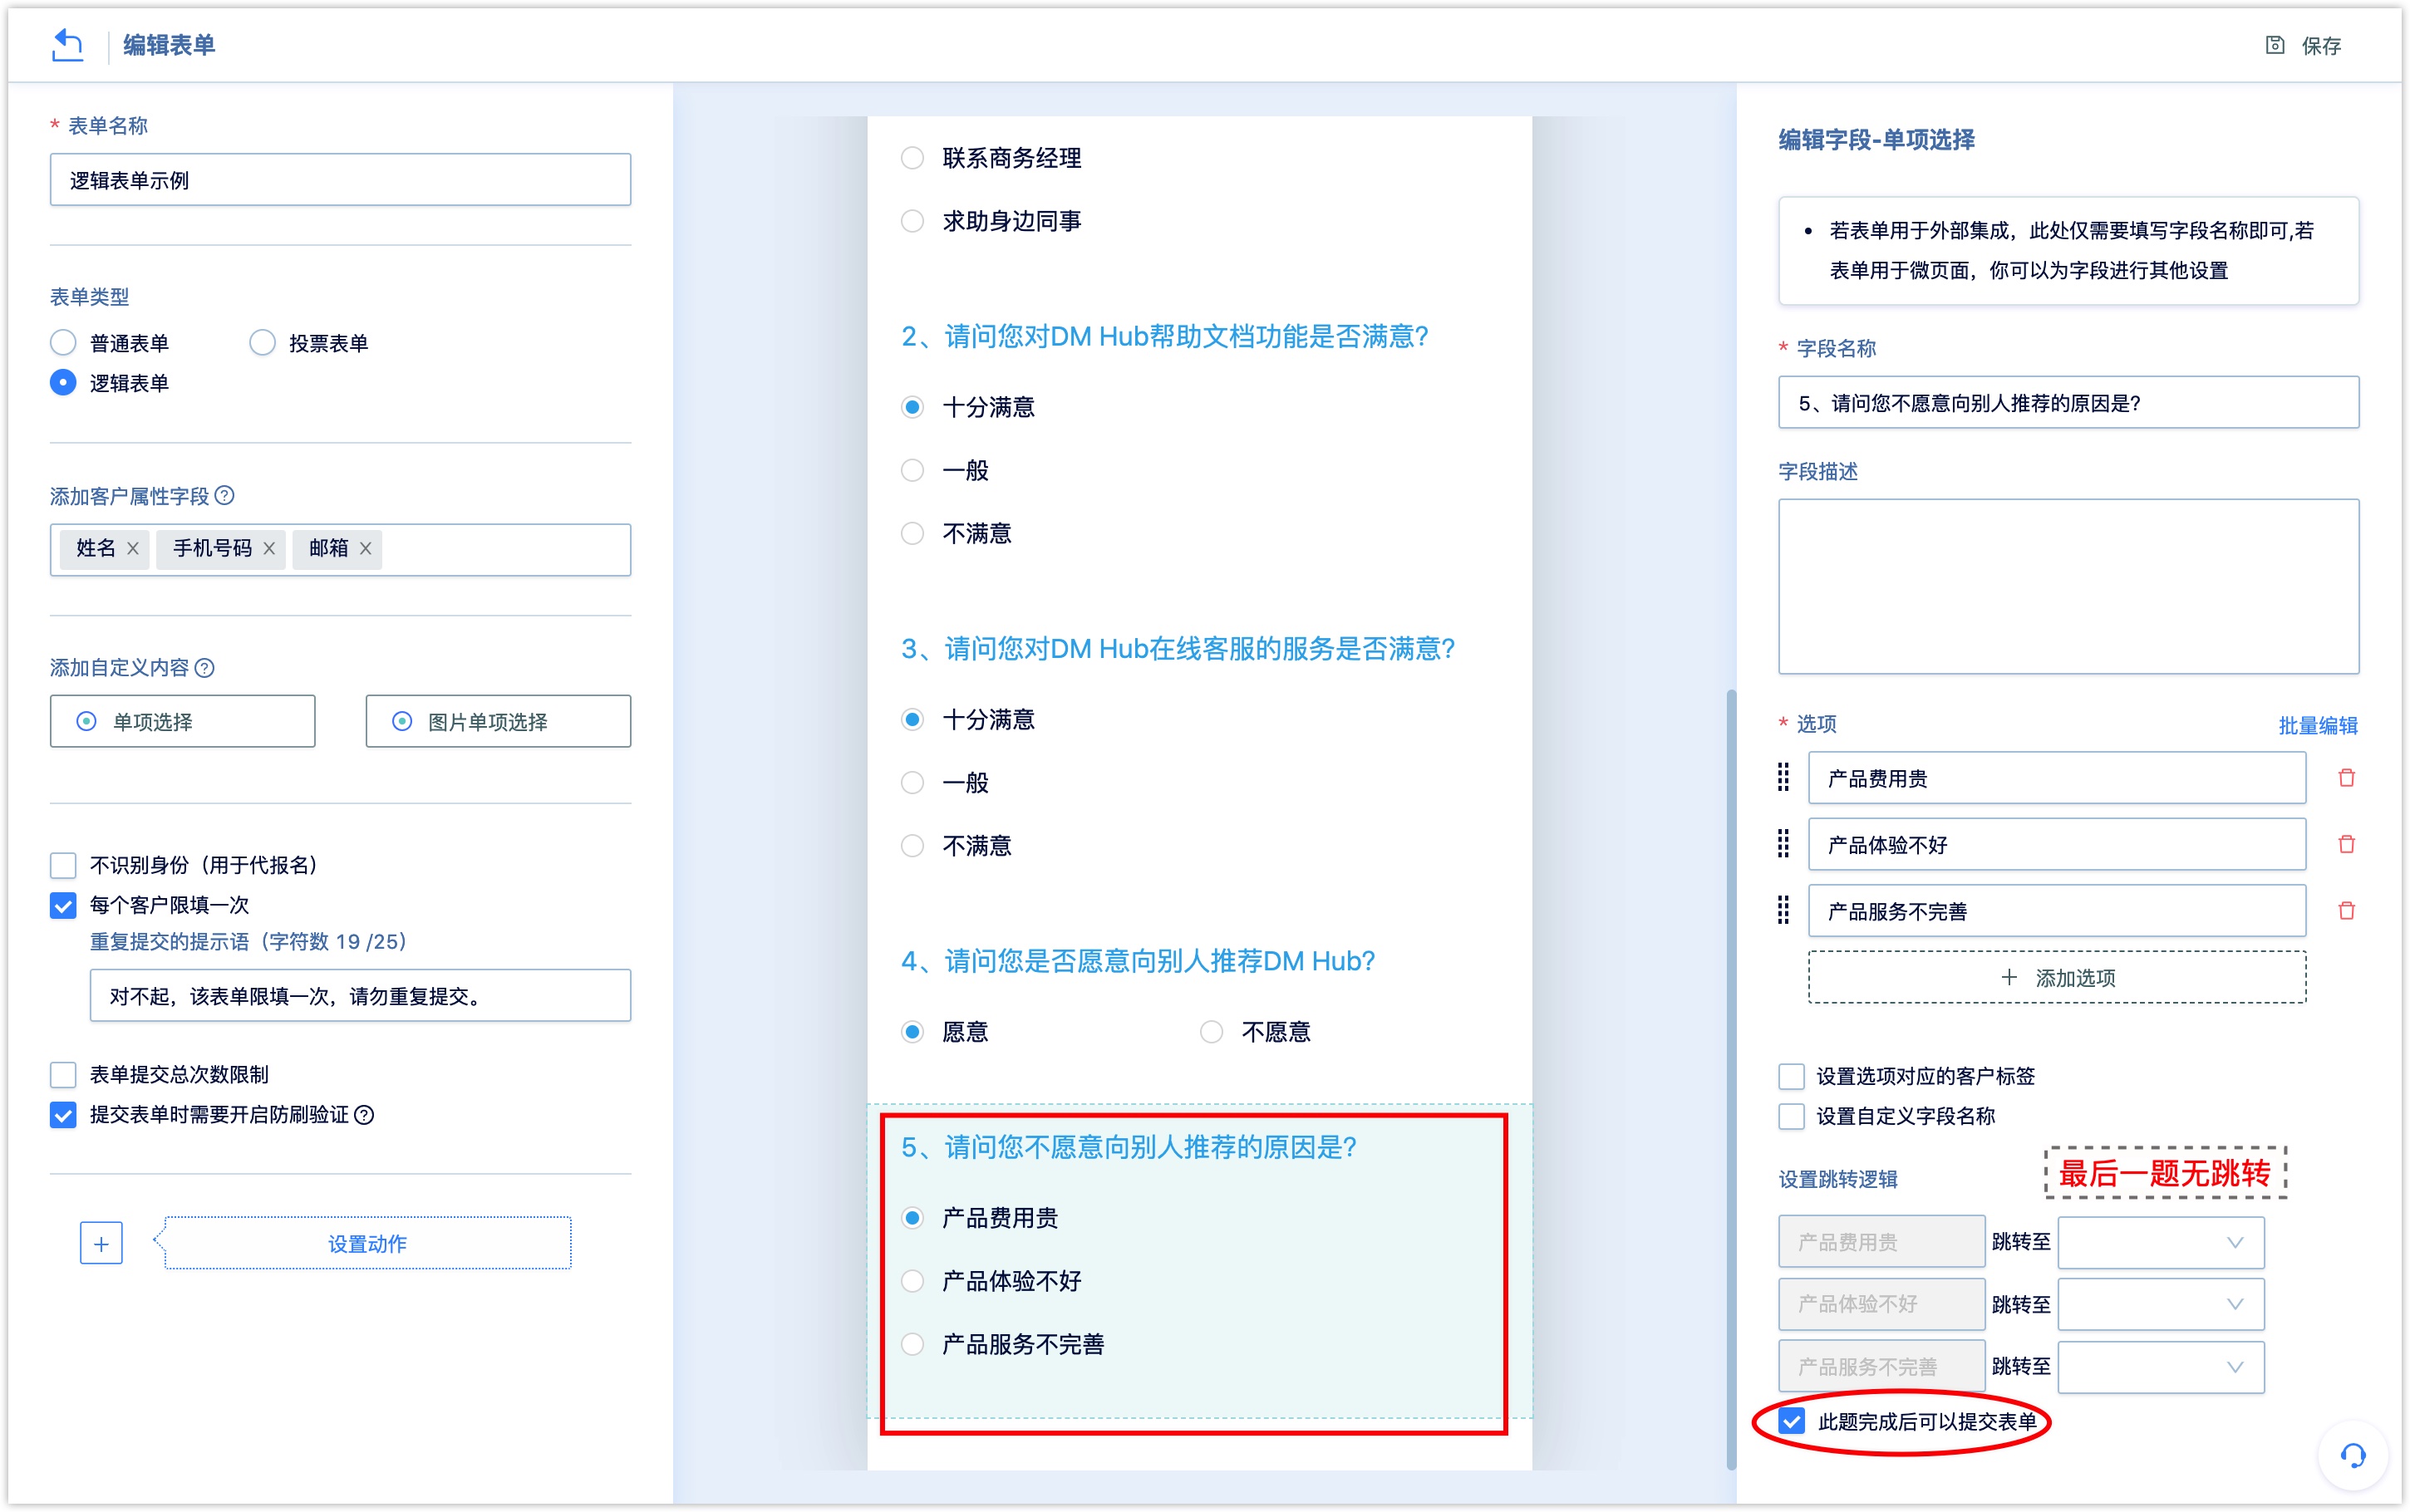Viewport: 2410px width, 1512px height.
Task: Open jump dropdown for 产品服务不完善
Action: pyautogui.click(x=2161, y=1367)
